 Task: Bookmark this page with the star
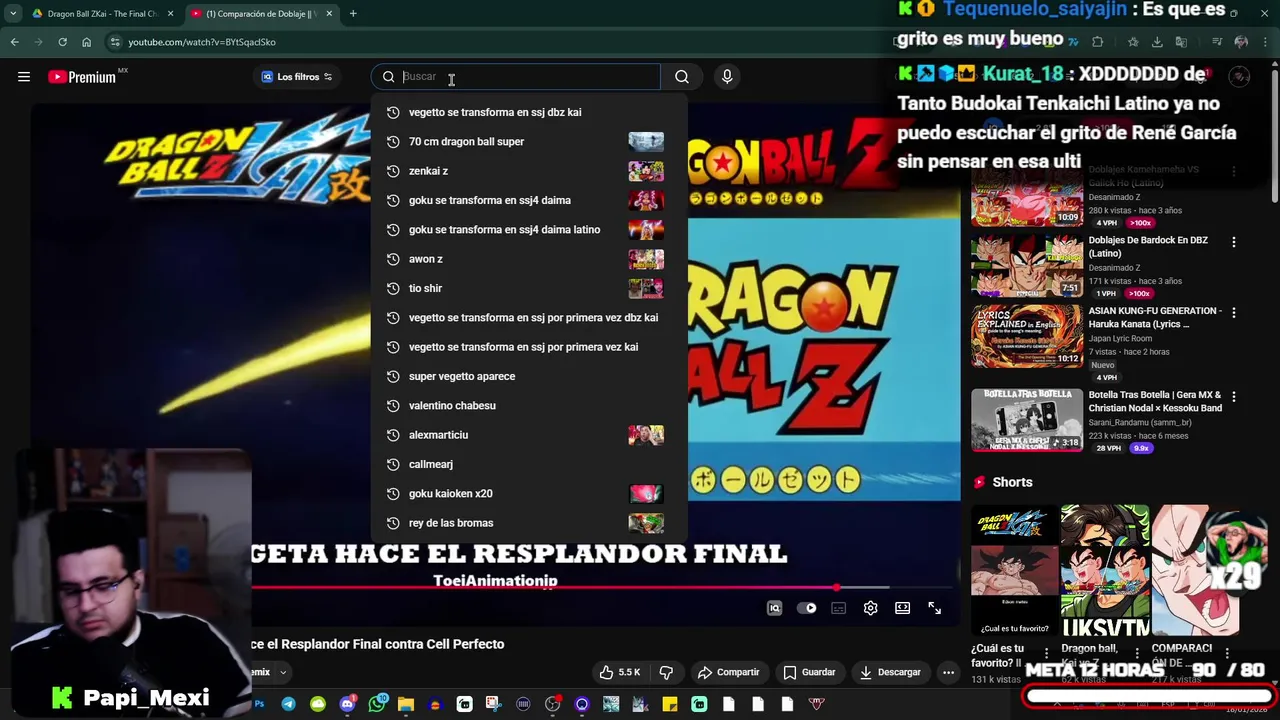(1133, 42)
